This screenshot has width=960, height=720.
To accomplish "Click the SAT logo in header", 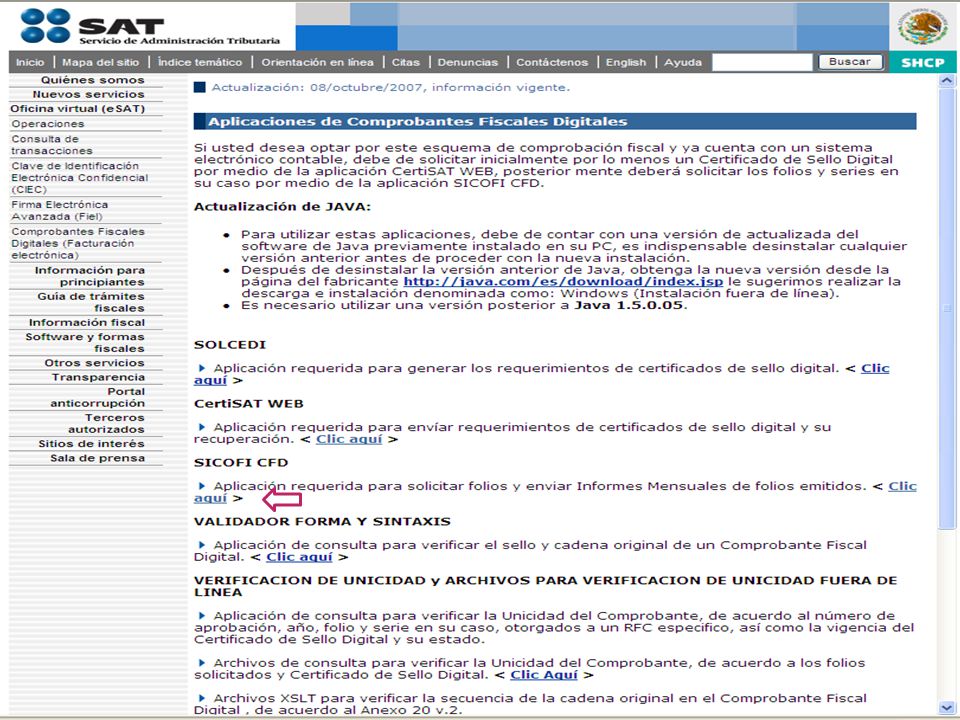I will click(151, 26).
